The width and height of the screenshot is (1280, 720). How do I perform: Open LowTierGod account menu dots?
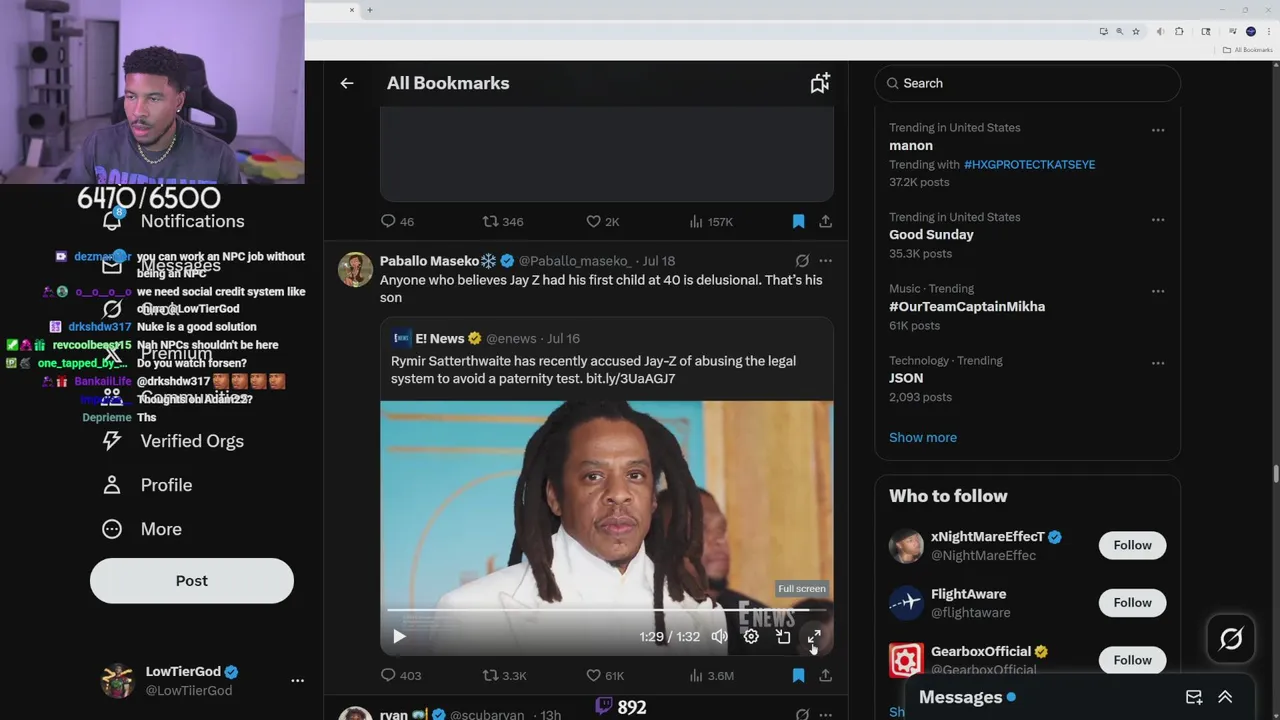tap(297, 680)
